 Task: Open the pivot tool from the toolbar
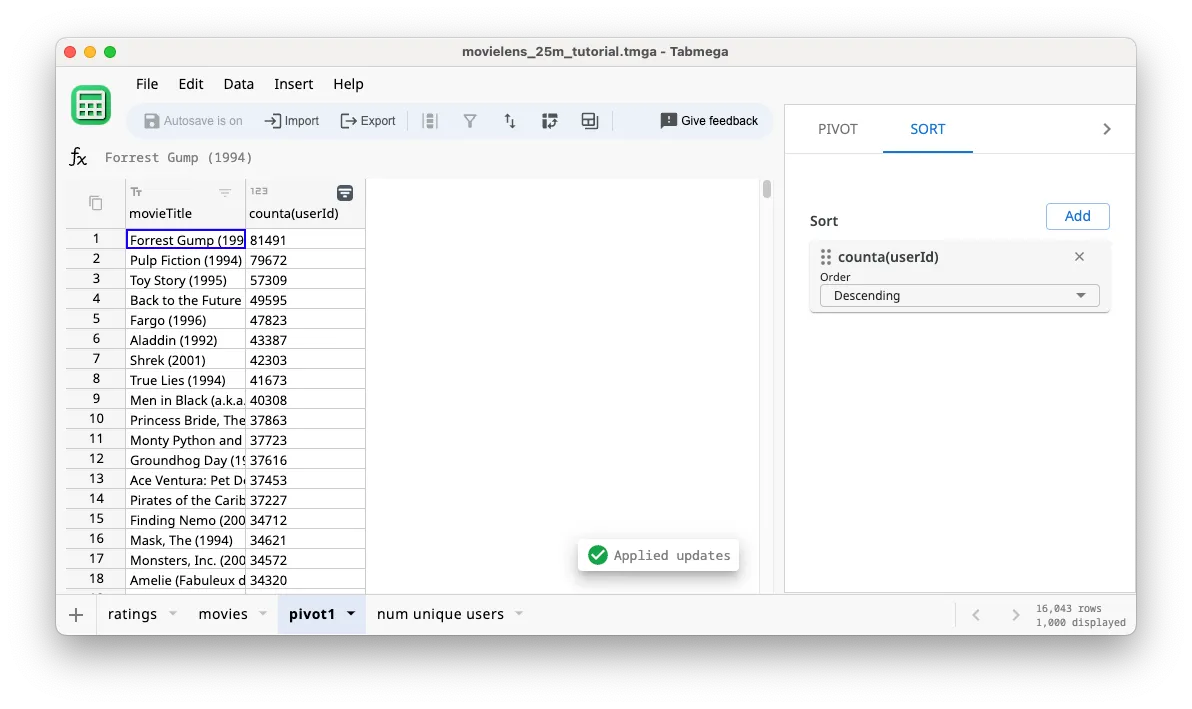coord(550,120)
